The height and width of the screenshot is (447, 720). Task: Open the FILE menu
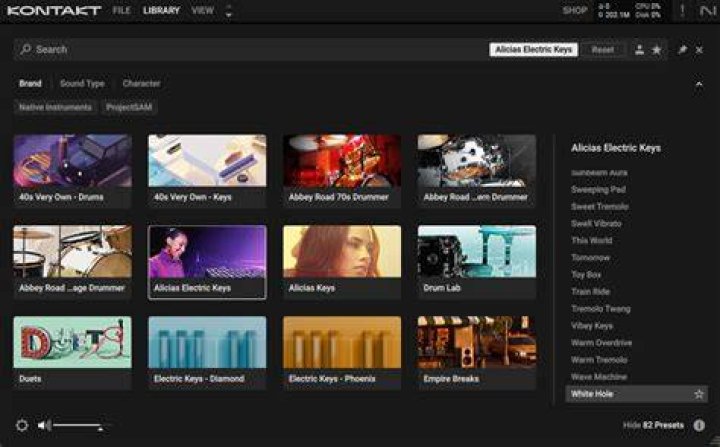coord(122,10)
